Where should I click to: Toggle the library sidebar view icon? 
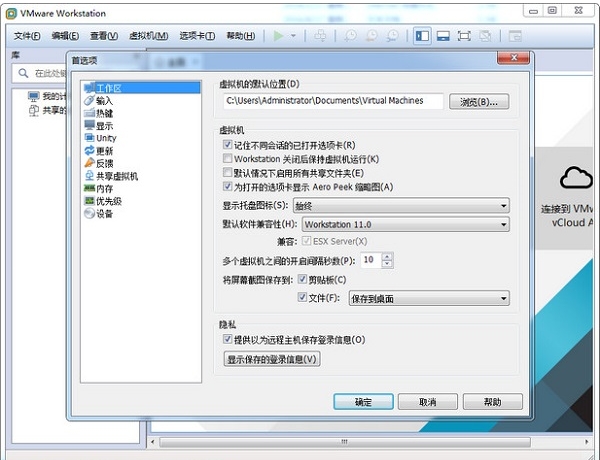pyautogui.click(x=422, y=36)
